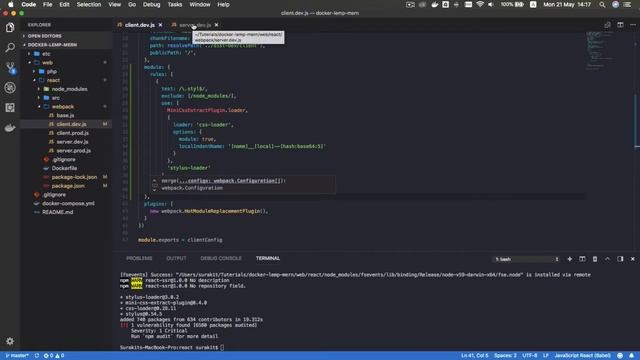Change file encoding UTF-8
Screen dimensions: 640x360
[530, 356]
